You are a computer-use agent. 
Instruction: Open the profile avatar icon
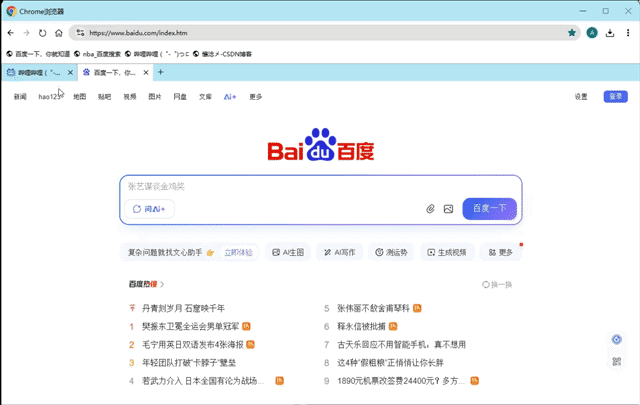click(592, 33)
